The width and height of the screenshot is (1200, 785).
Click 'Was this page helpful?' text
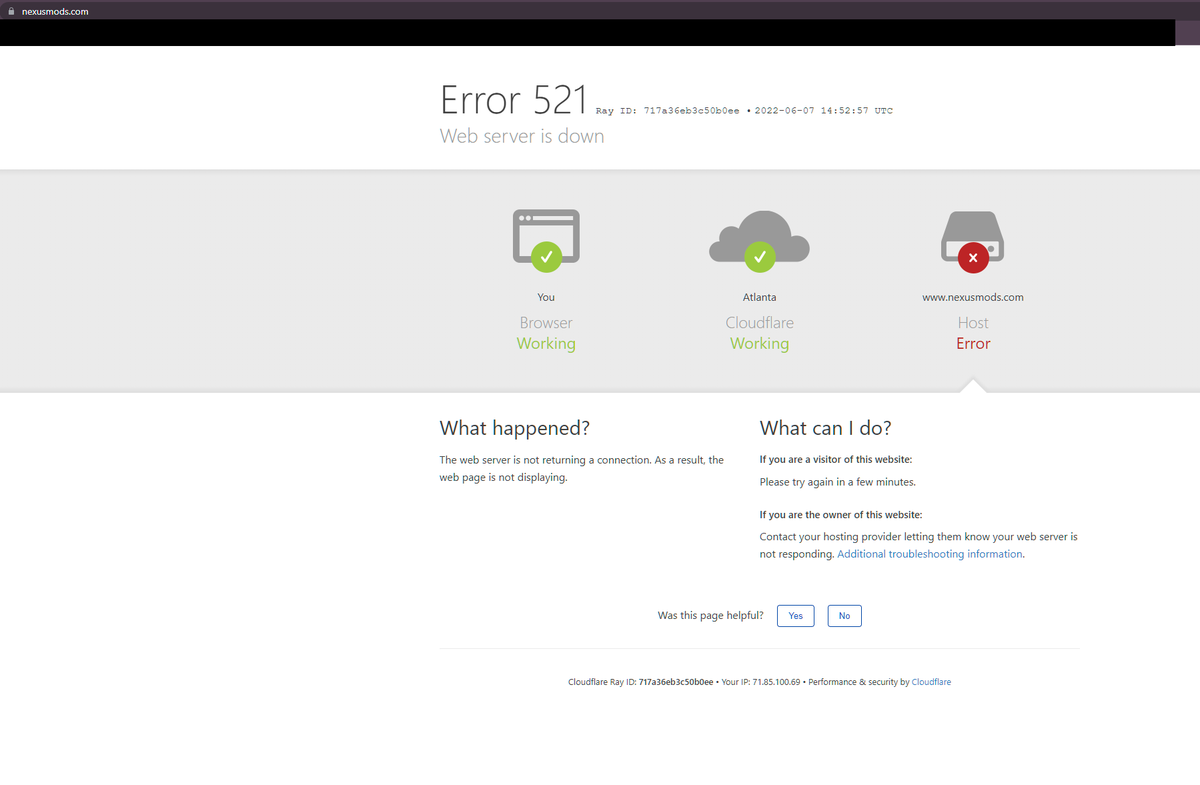[x=711, y=616]
